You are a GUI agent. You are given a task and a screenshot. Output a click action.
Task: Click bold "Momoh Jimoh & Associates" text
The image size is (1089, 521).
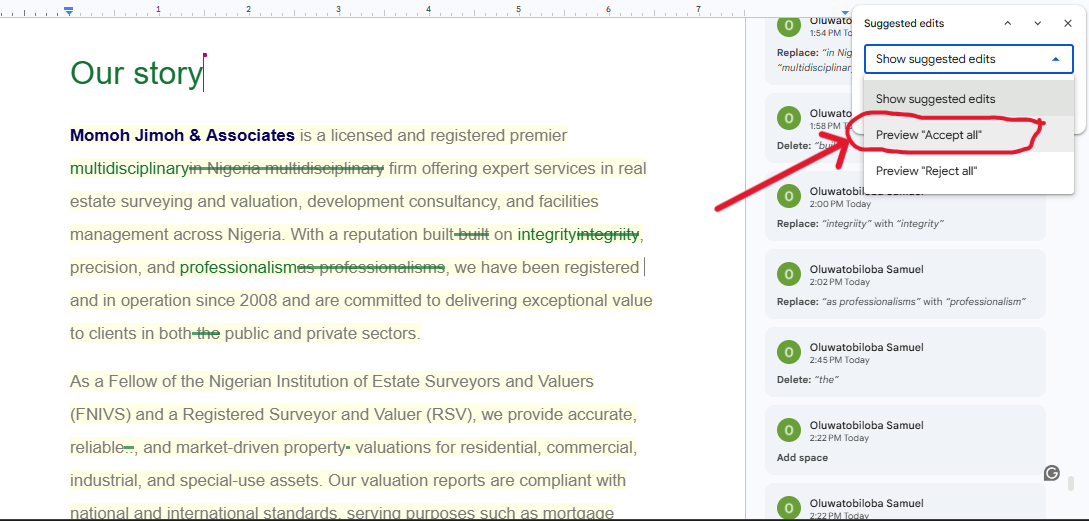tap(182, 135)
